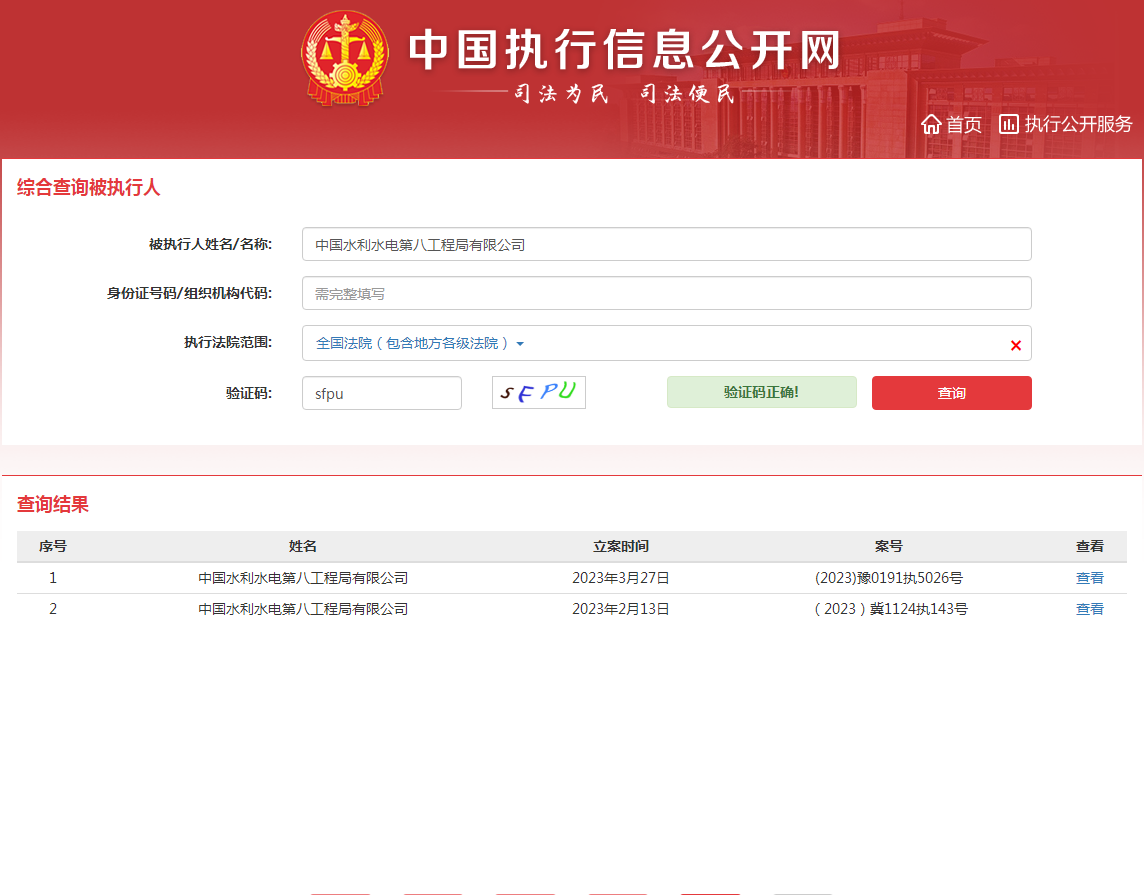Click the dropdown arrow after 包含地方各级法院
1144x895 pixels.
(x=520, y=344)
